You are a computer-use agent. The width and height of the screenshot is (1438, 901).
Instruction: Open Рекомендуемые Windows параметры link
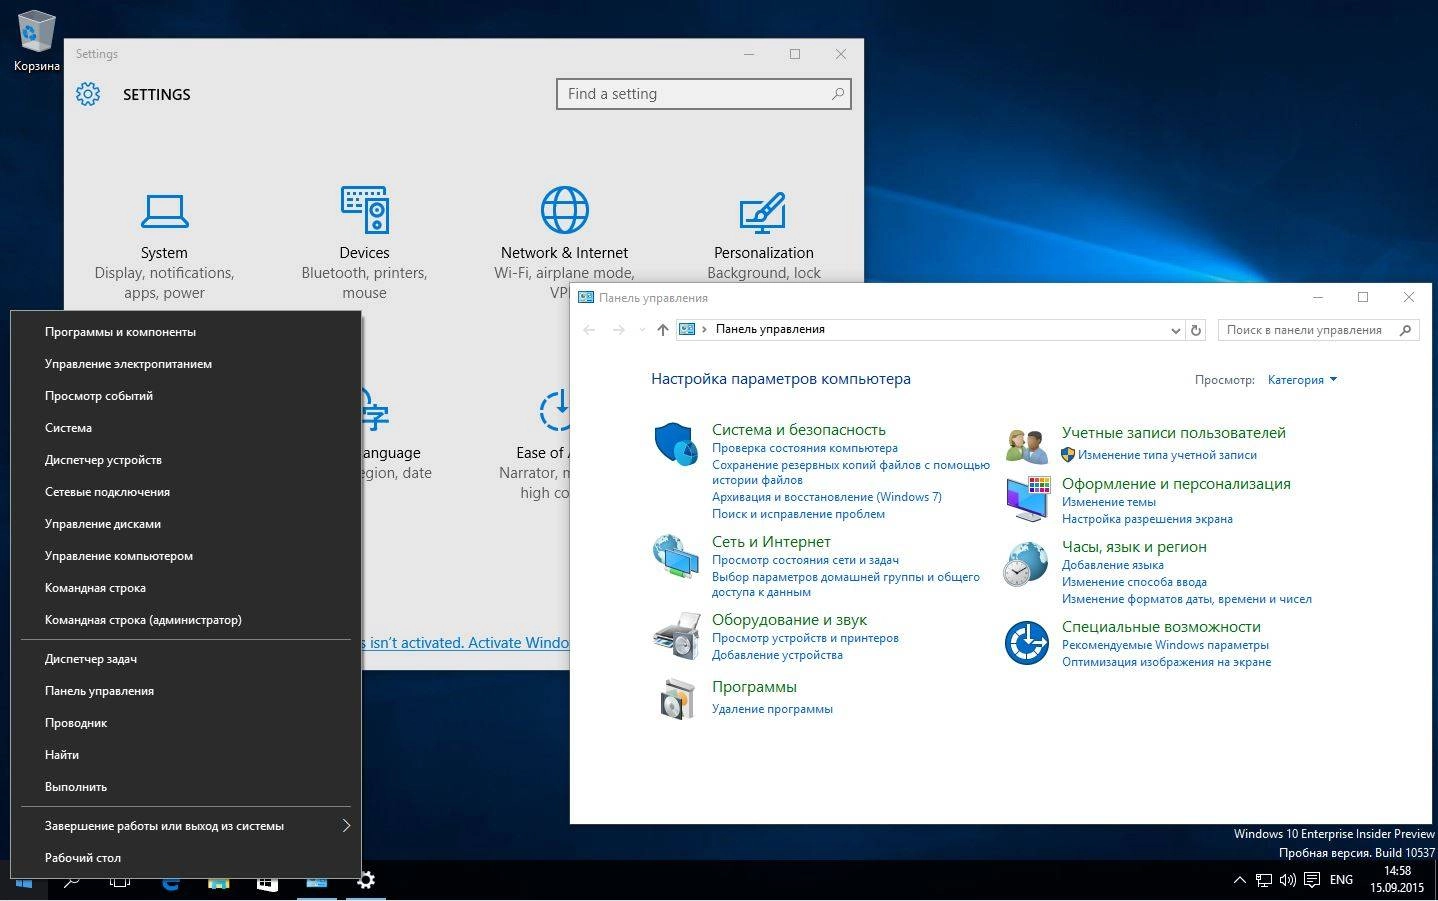coord(1165,645)
